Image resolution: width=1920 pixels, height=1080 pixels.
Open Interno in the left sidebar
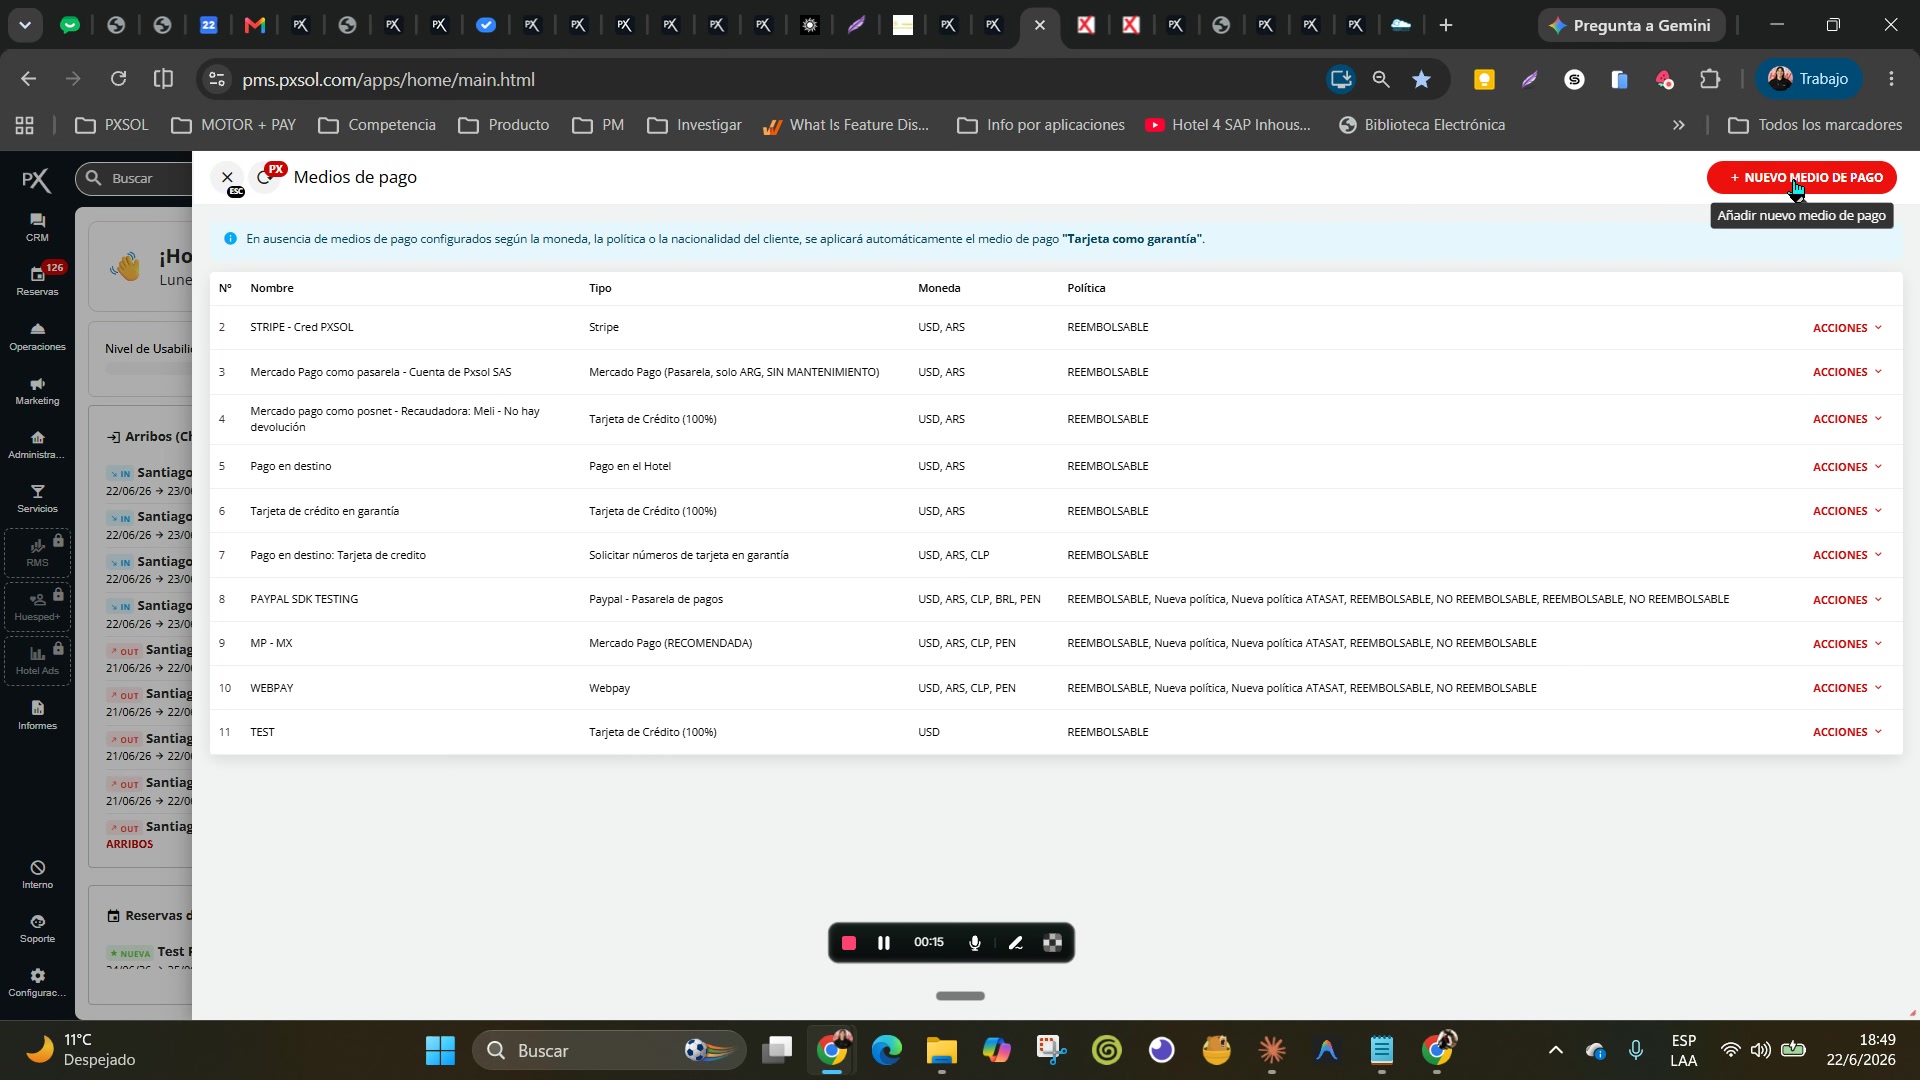(37, 874)
